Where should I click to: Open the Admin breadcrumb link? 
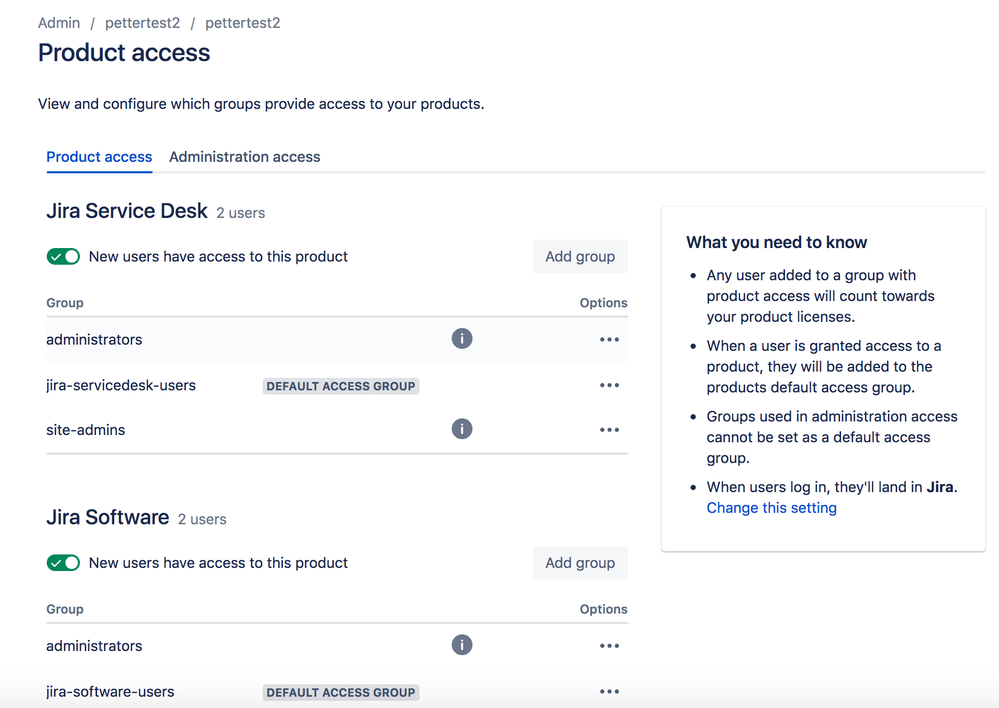pyautogui.click(x=58, y=22)
